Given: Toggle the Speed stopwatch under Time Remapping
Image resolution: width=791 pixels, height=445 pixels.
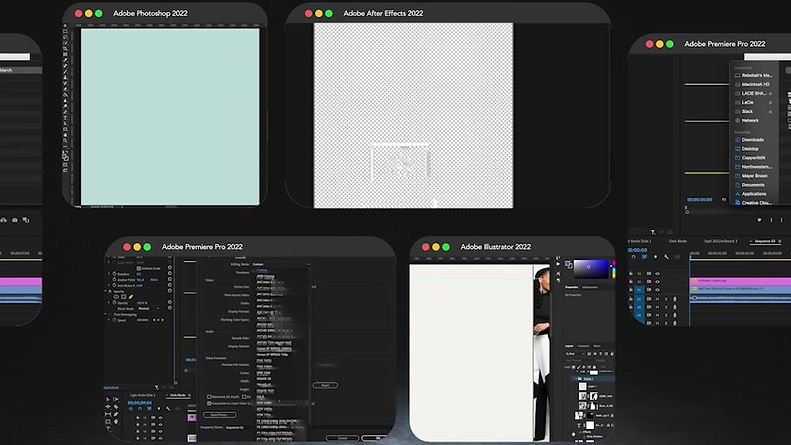Looking at the screenshot, I should [114, 320].
